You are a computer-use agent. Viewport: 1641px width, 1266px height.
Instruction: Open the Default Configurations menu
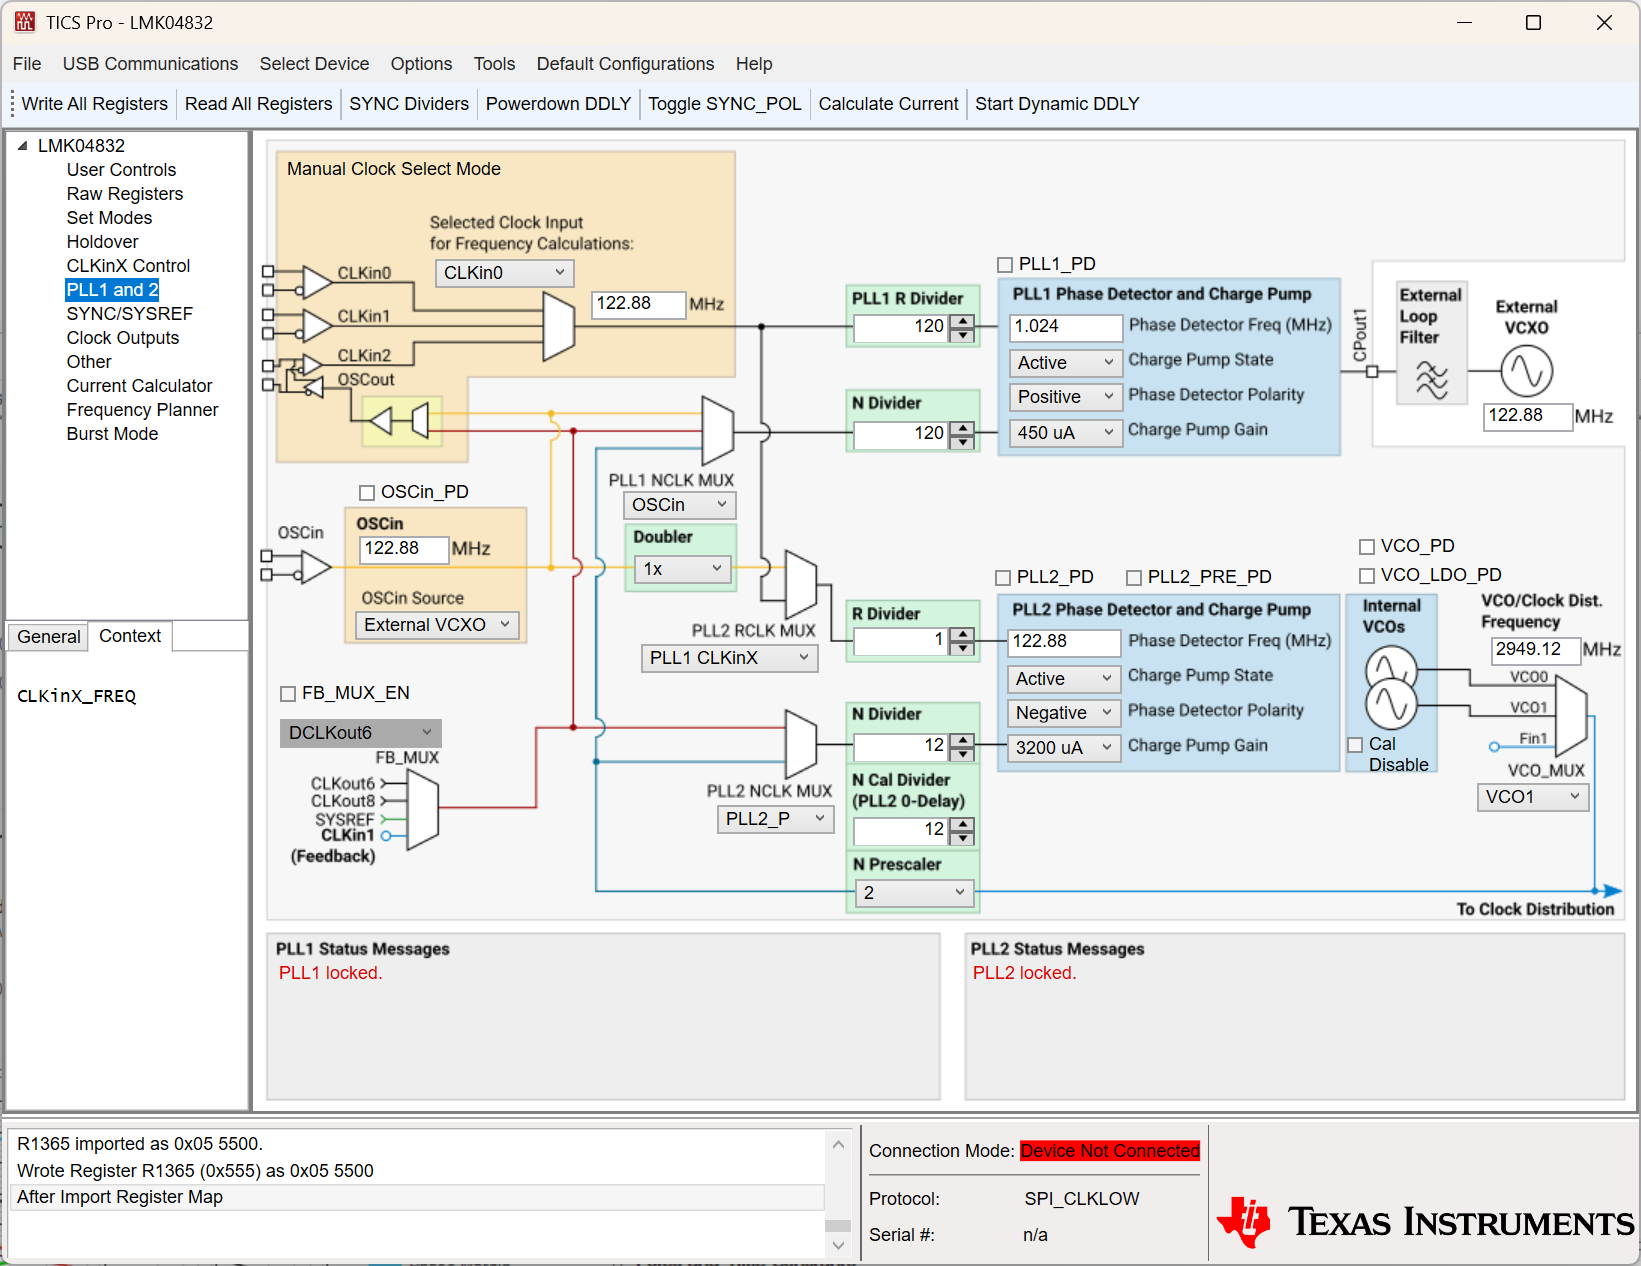625,64
